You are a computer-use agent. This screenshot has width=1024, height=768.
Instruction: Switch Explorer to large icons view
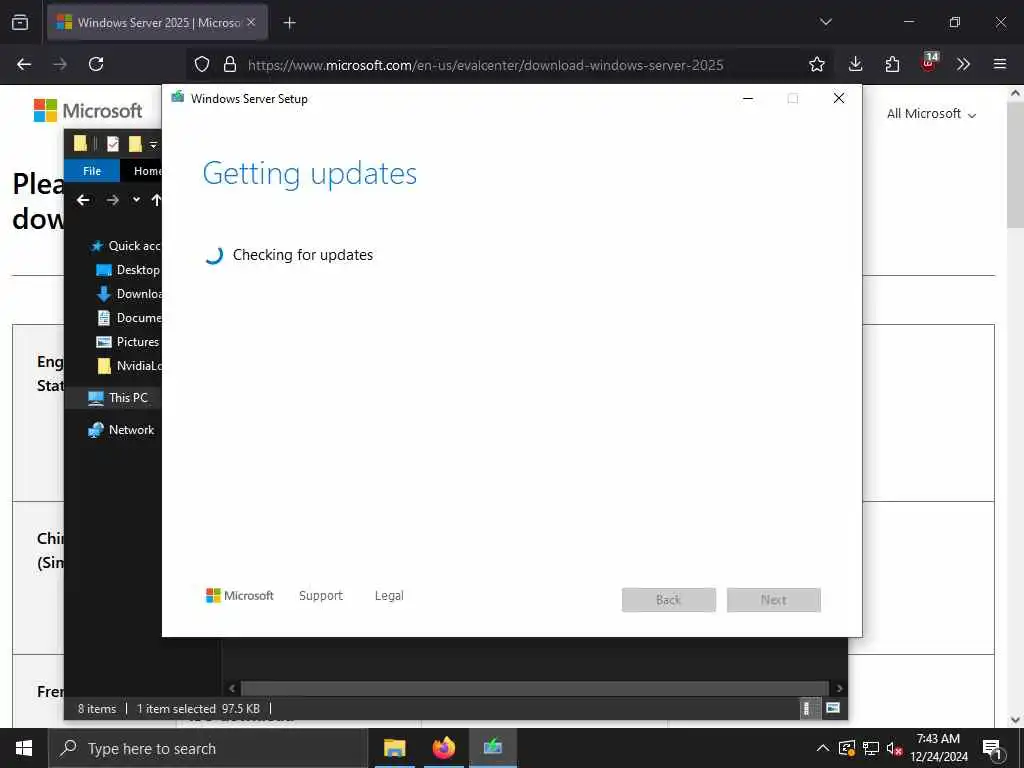click(833, 708)
